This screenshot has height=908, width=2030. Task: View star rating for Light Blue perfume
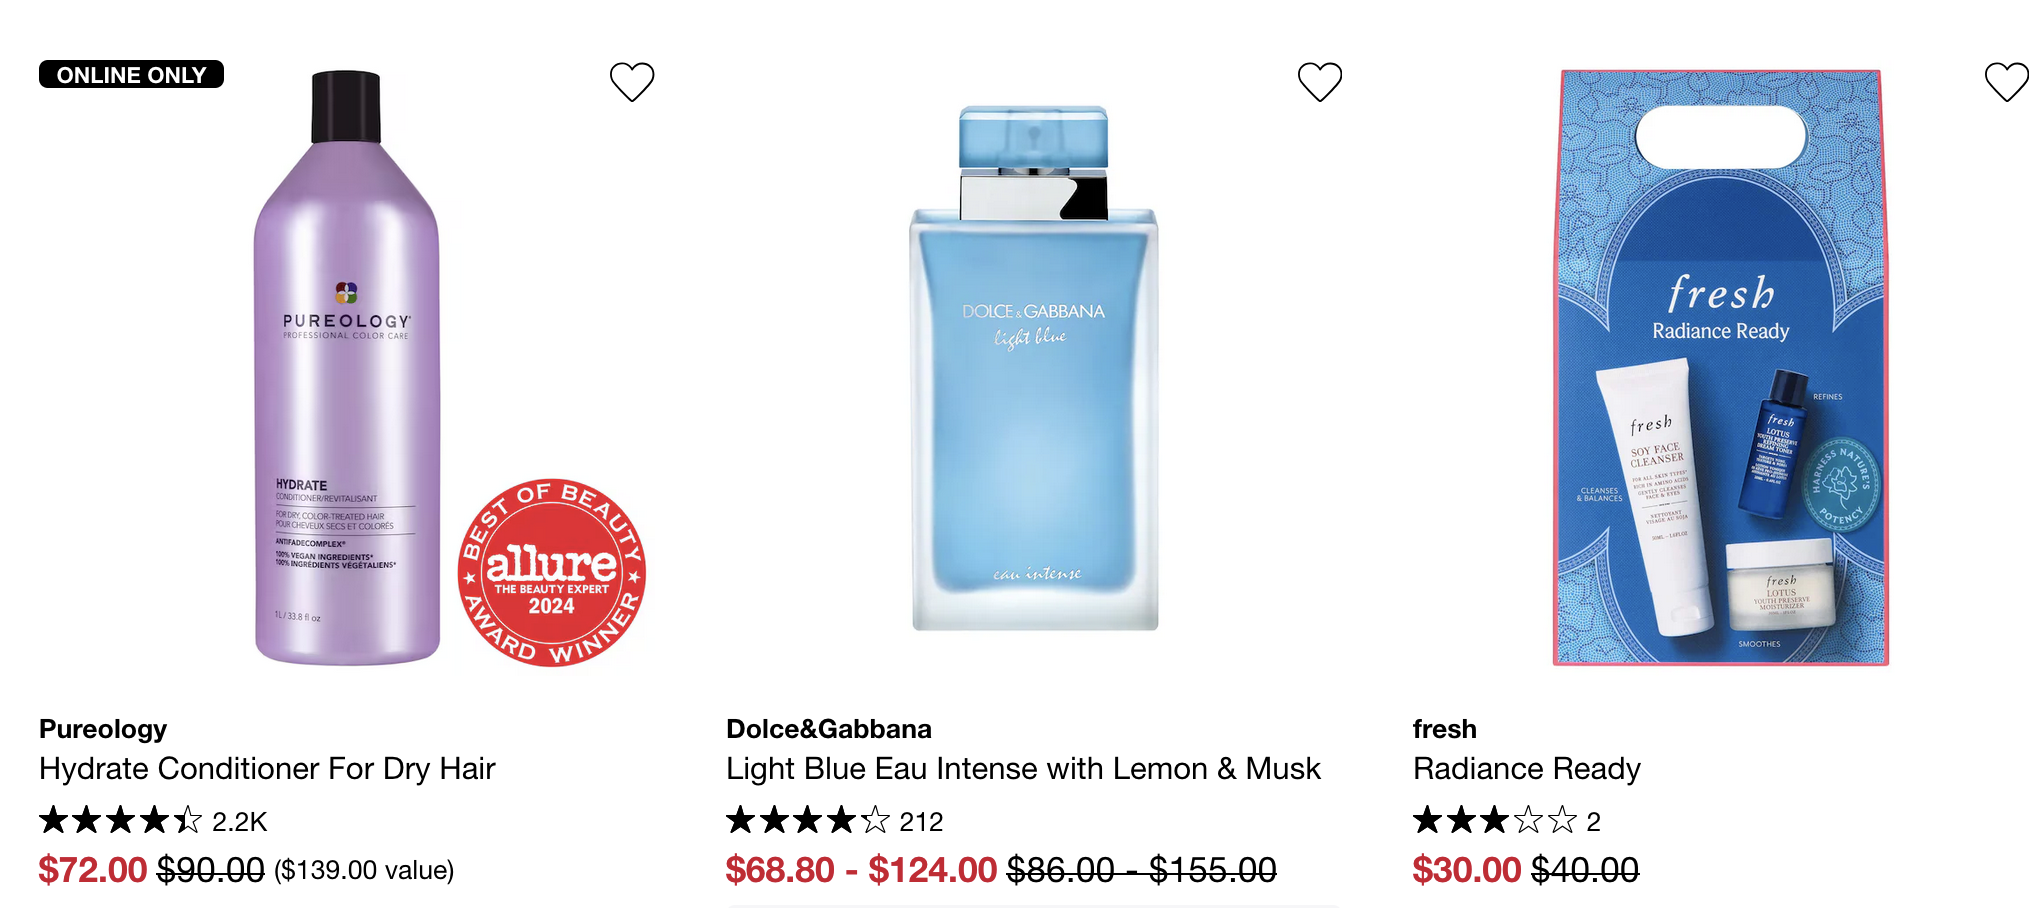click(x=808, y=821)
